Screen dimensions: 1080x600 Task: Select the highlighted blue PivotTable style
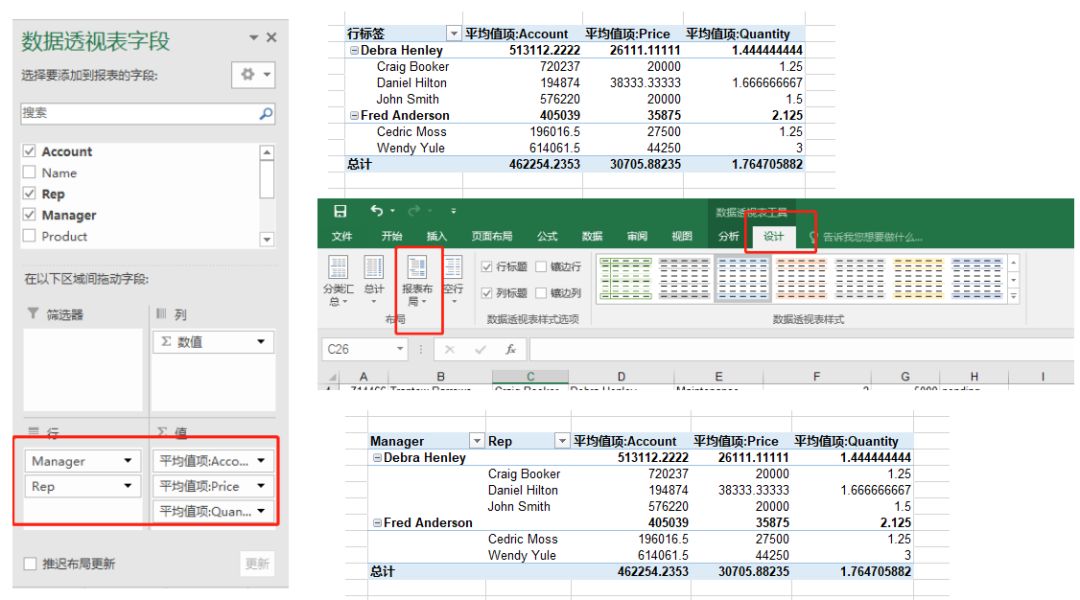click(742, 278)
